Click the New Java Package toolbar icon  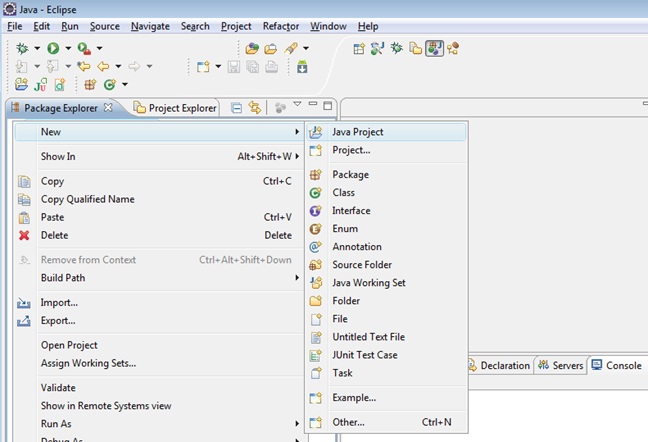tap(90, 85)
